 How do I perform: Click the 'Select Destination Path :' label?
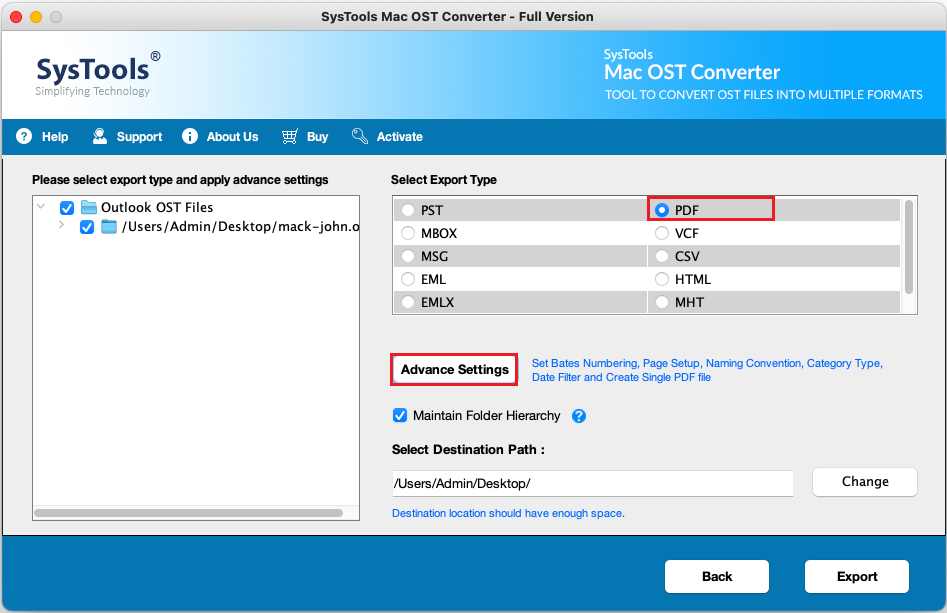(x=468, y=449)
